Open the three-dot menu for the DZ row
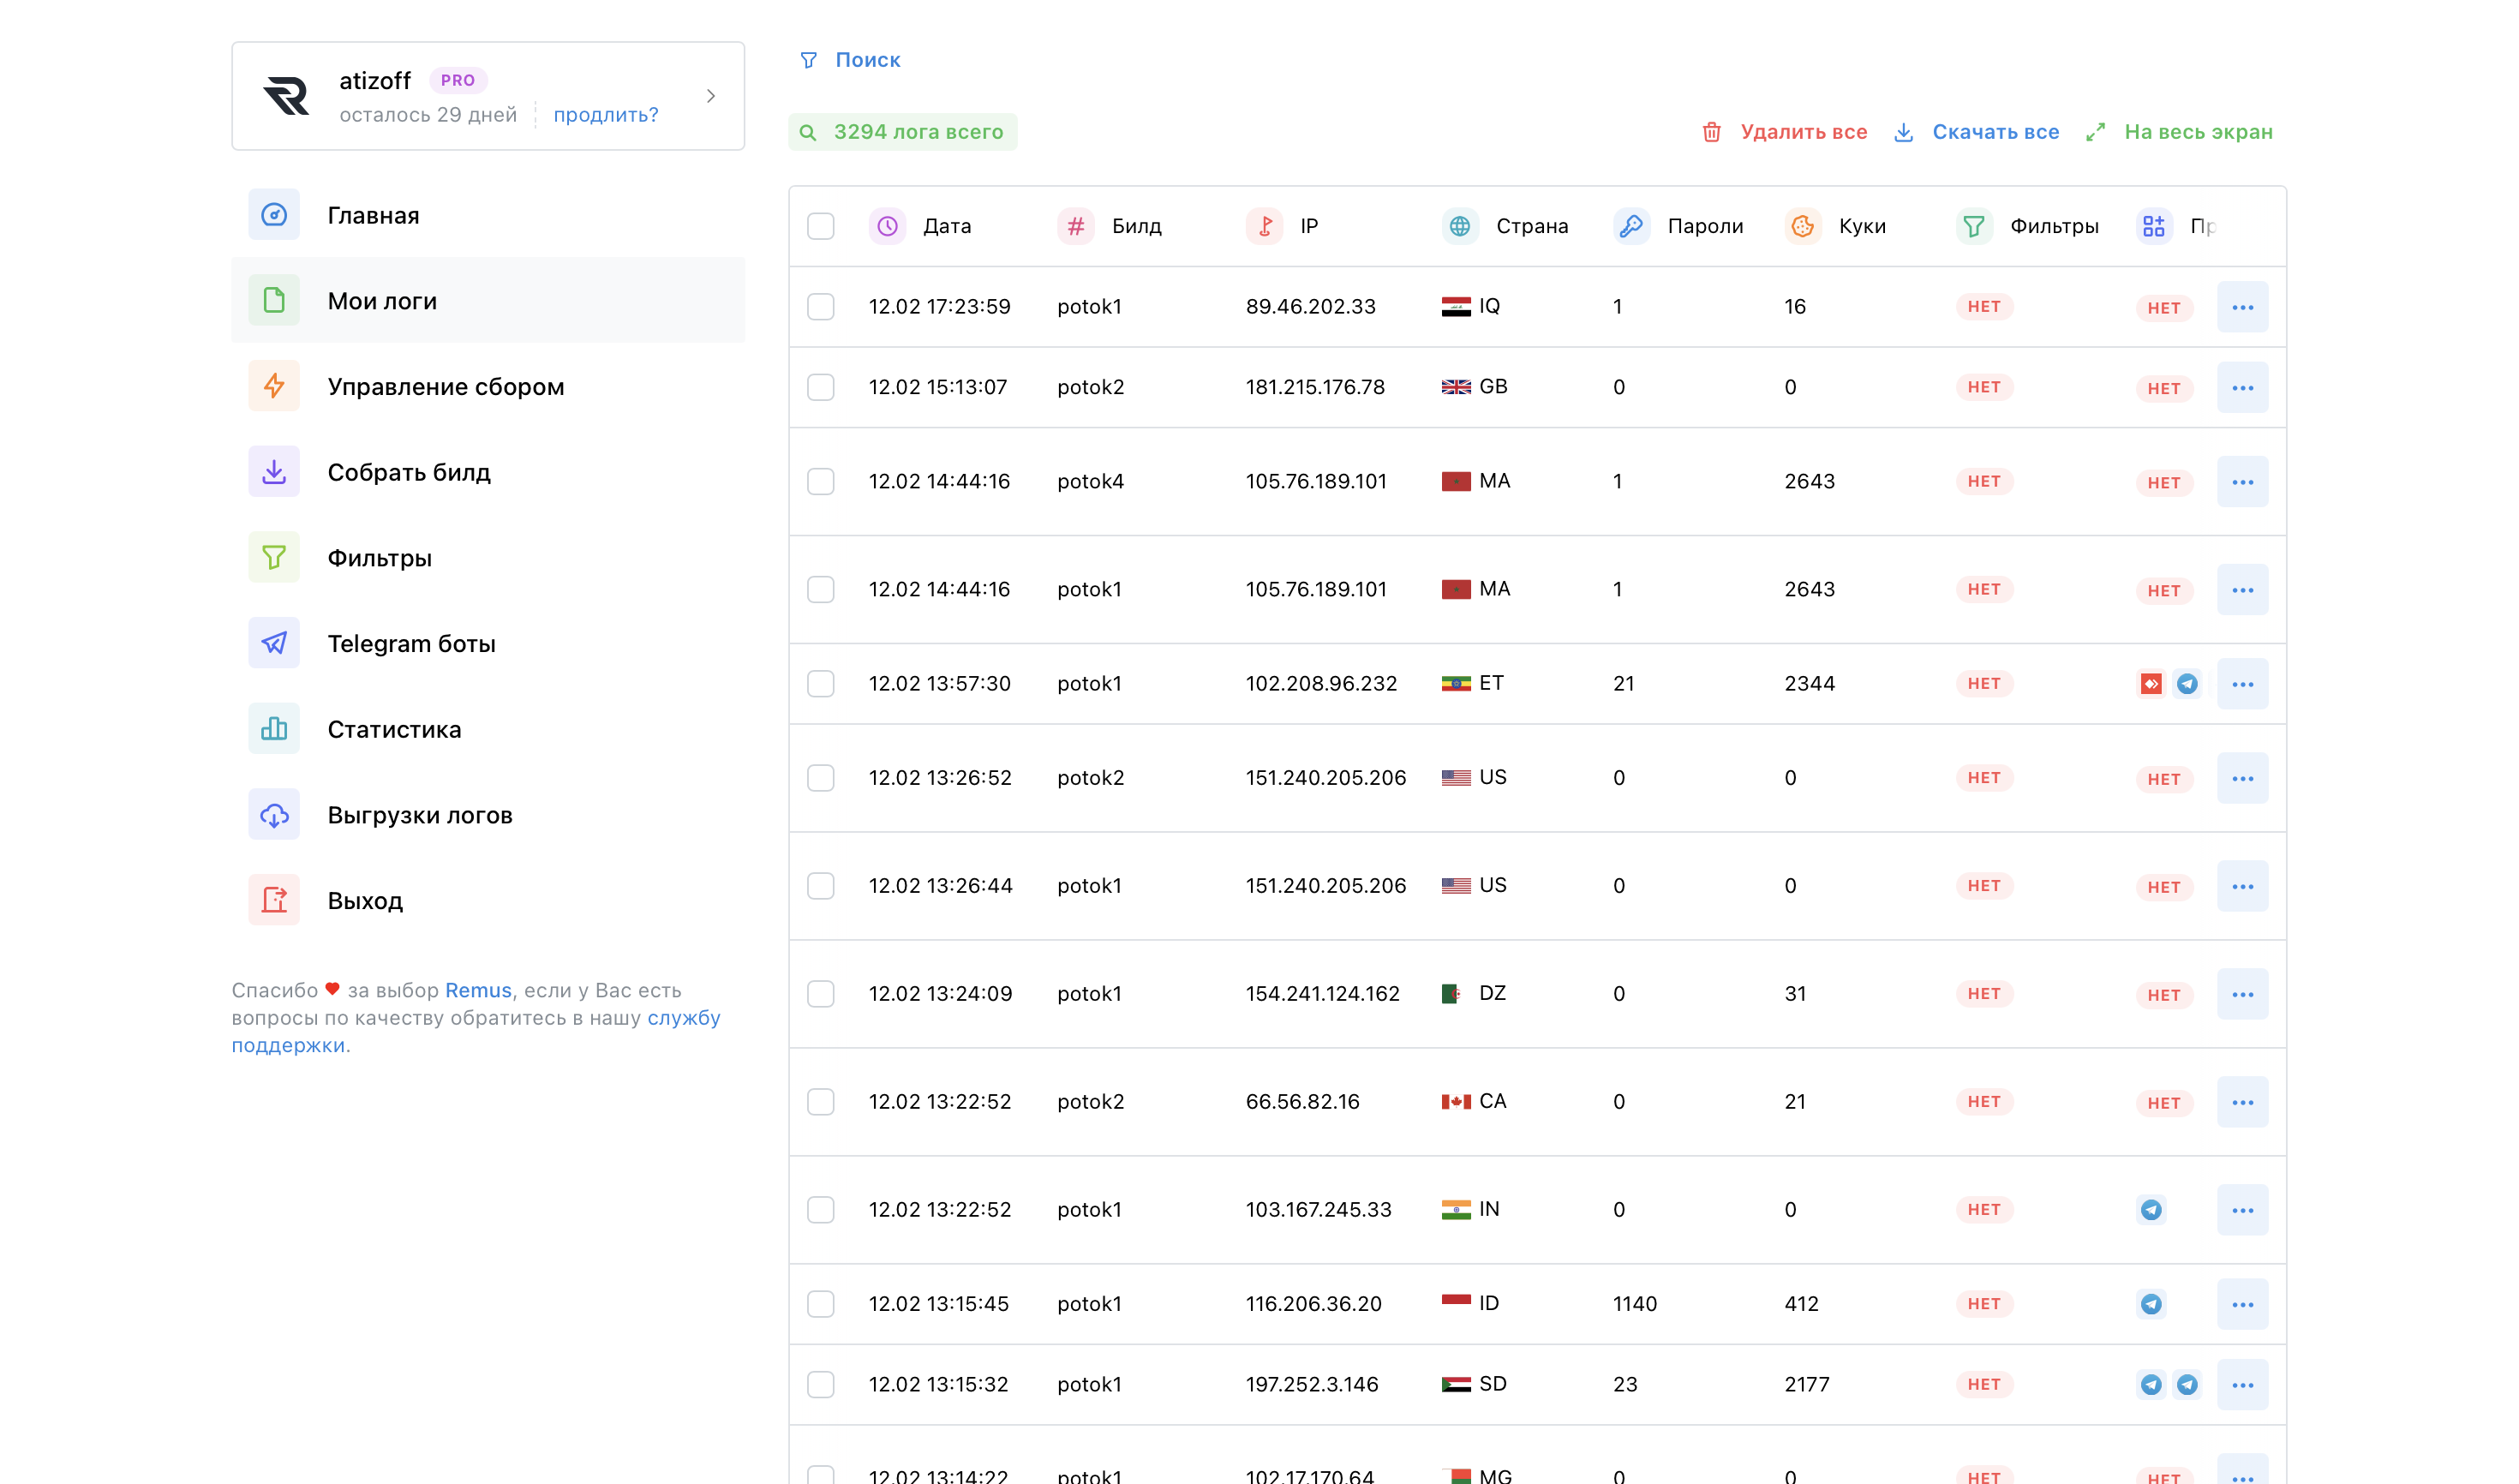The height and width of the screenshot is (1484, 2519). coord(2243,994)
